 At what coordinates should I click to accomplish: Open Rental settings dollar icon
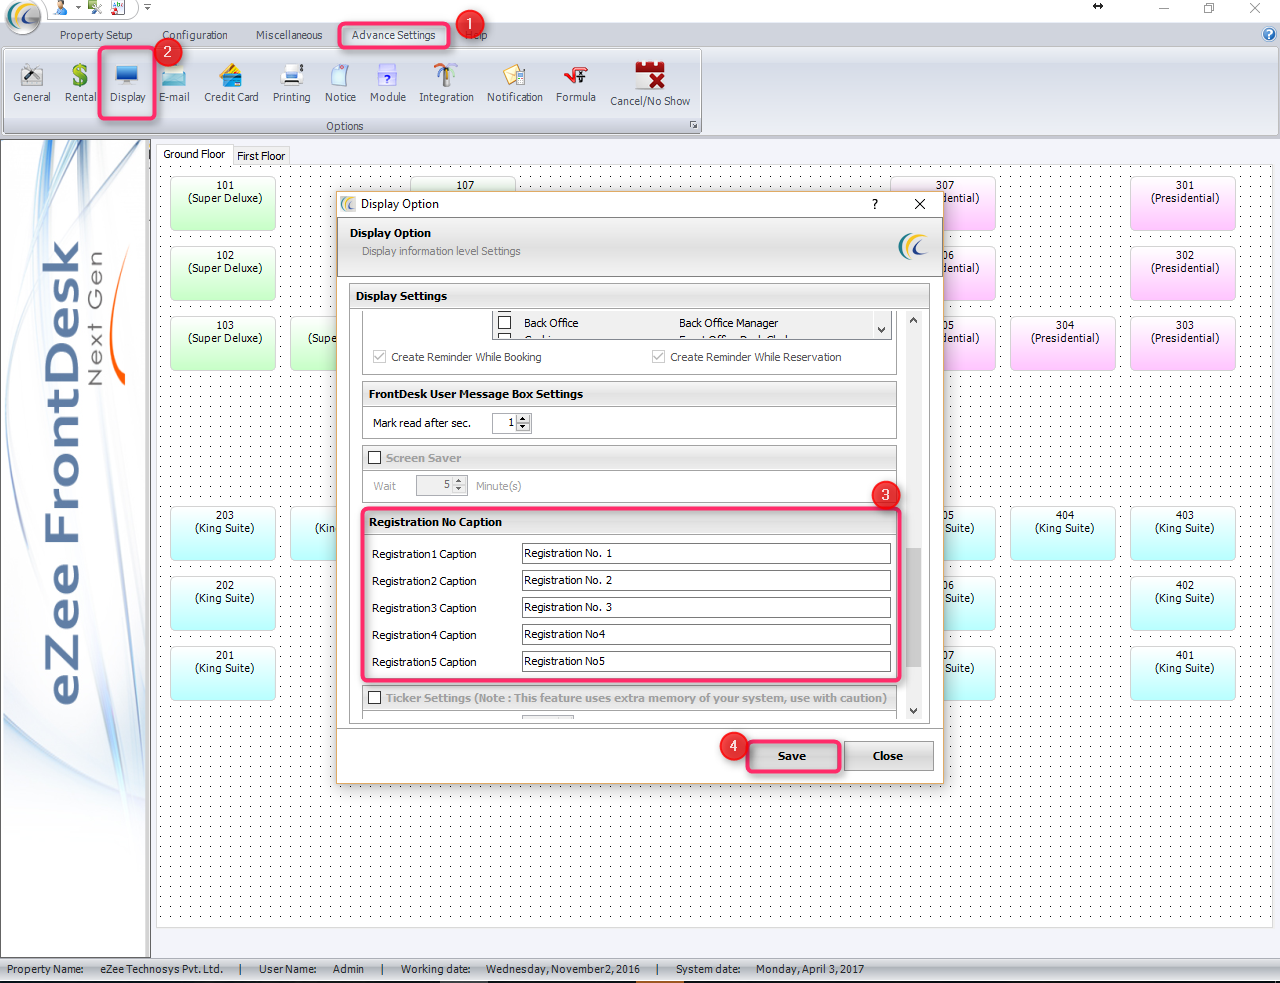[x=80, y=83]
